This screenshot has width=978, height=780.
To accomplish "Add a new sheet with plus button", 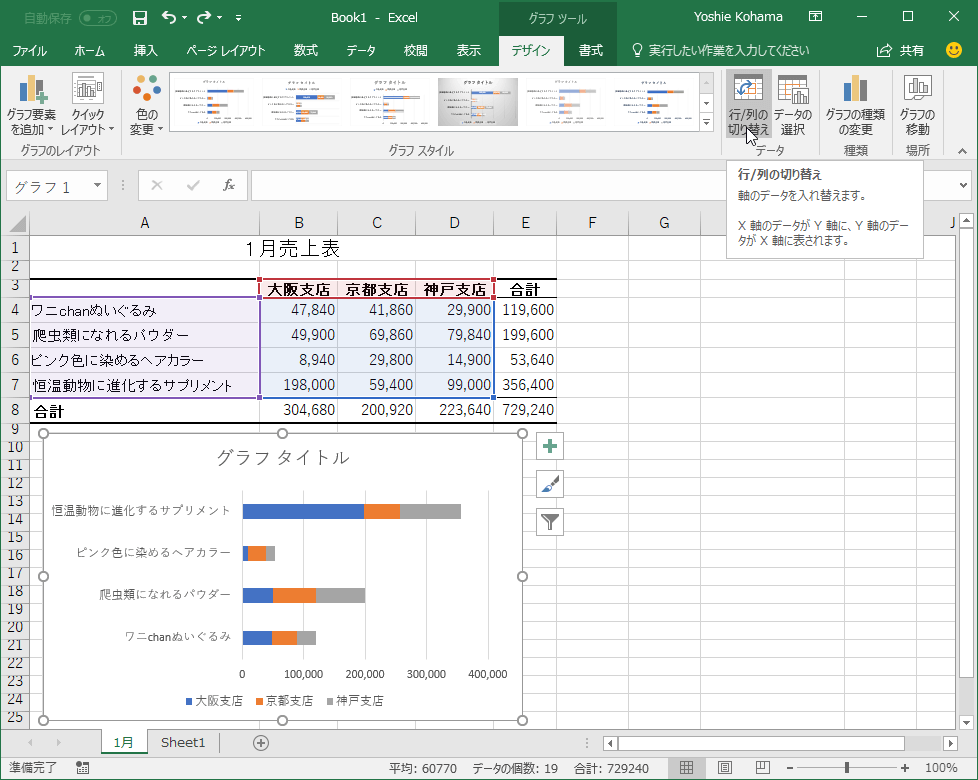I will pos(259,742).
